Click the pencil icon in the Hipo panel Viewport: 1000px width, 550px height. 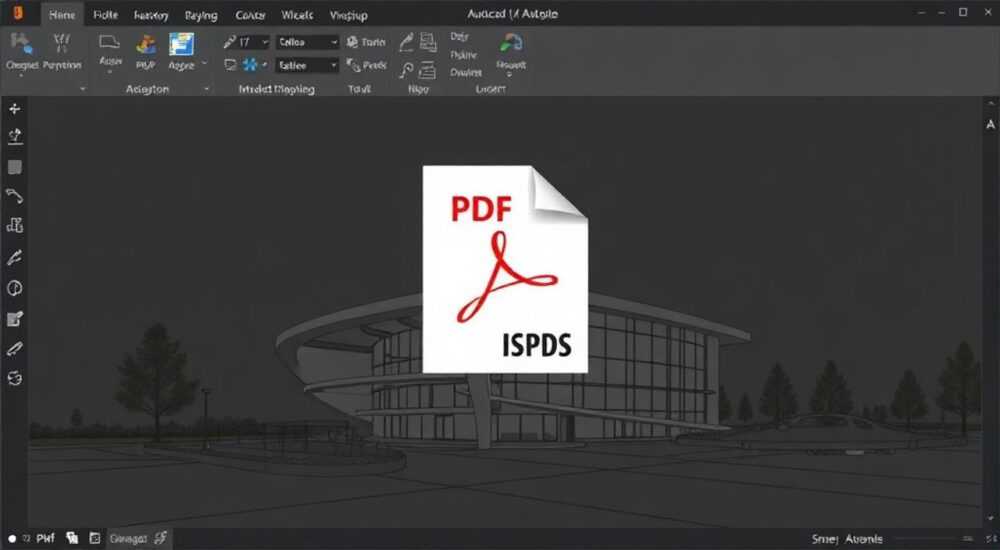pyautogui.click(x=406, y=42)
